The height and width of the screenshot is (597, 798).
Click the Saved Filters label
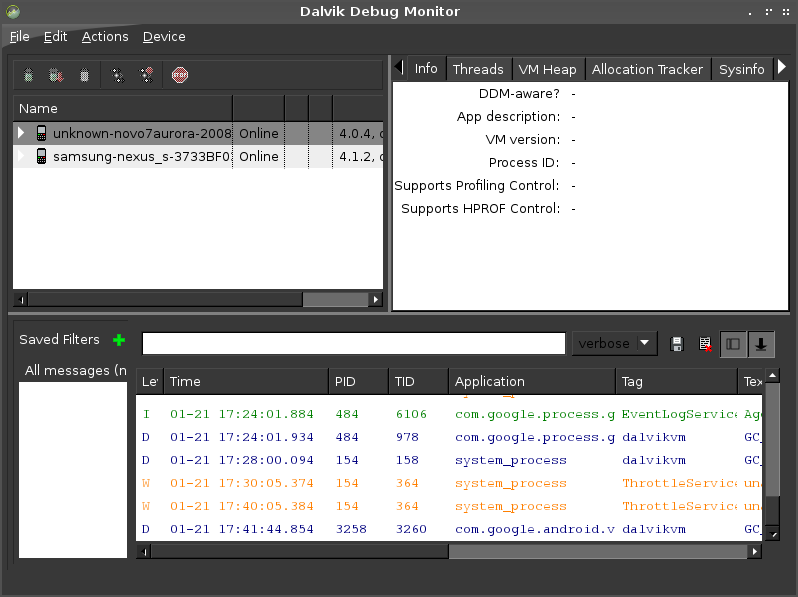coord(59,339)
